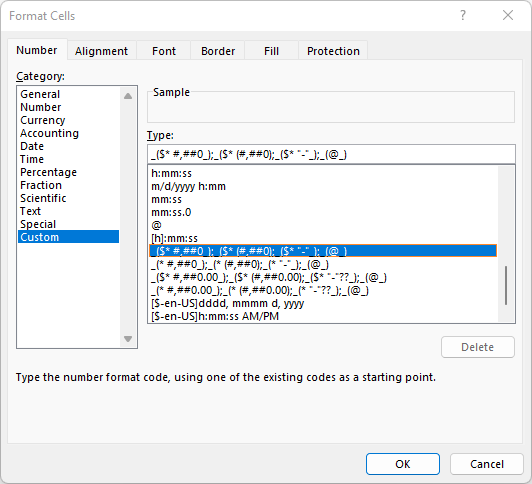Open the Border tab

(x=218, y=51)
